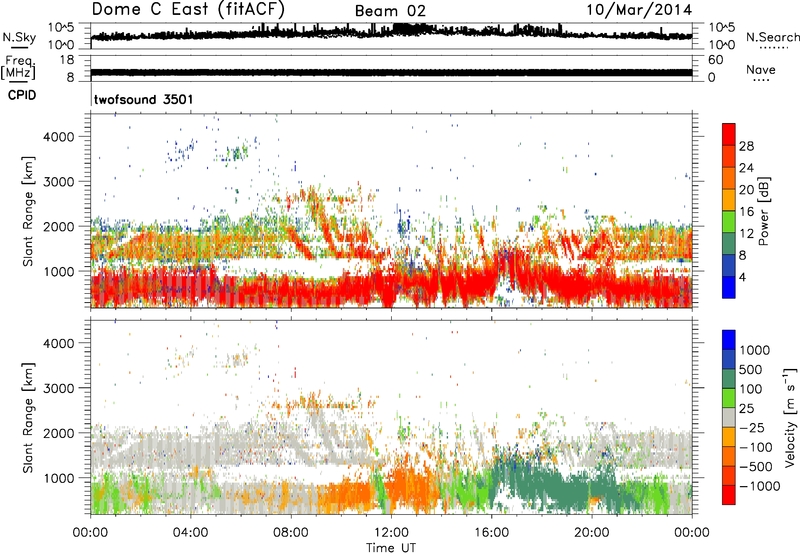The width and height of the screenshot is (800, 554).
Task: Click the '3000' tick of the power panel
Action: (x=58, y=182)
